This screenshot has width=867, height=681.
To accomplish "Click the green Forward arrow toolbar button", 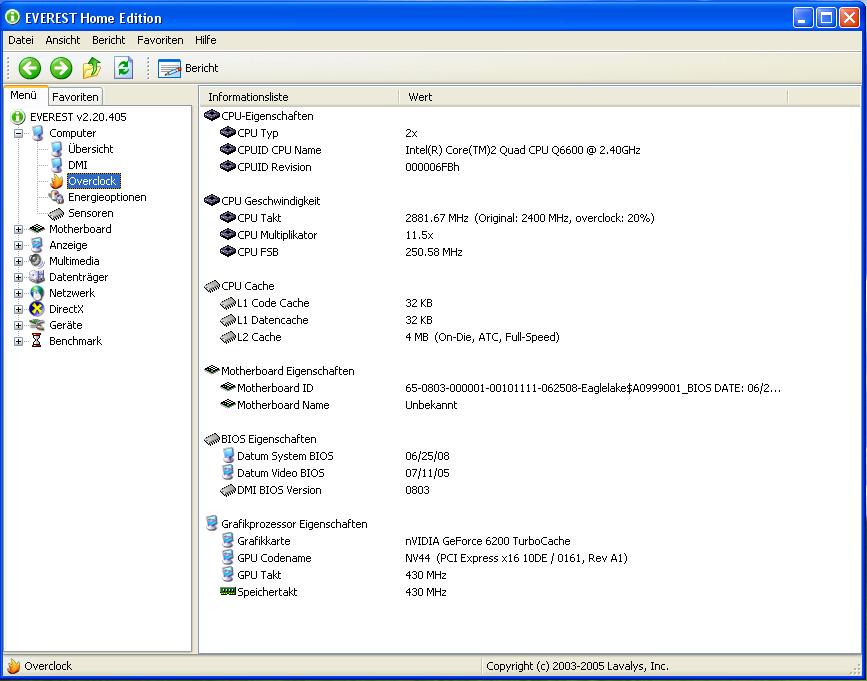I will pos(61,68).
